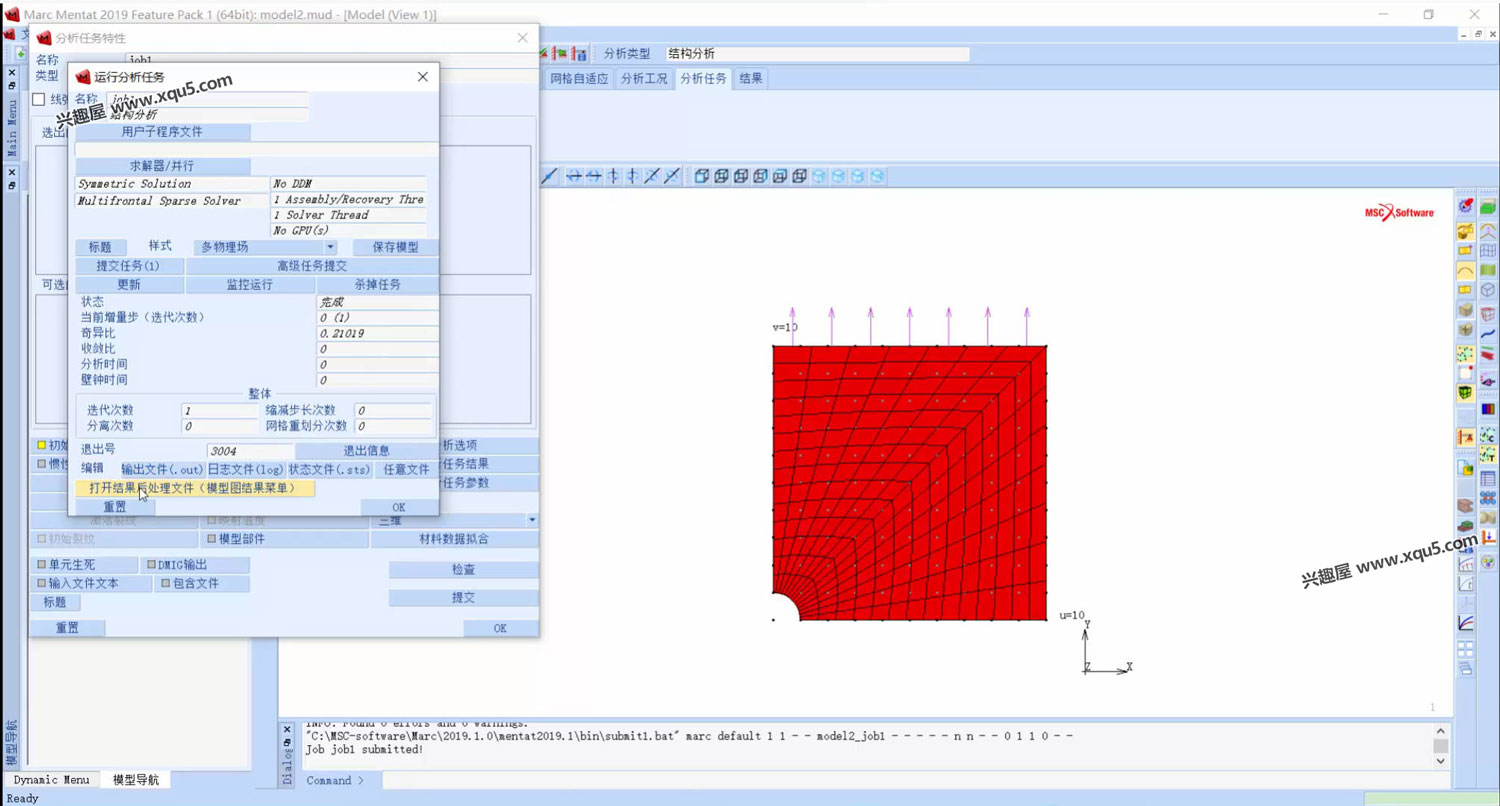Image resolution: width=1500 pixels, height=806 pixels.
Task: Click the first light-blue cube view icon
Action: (819, 176)
